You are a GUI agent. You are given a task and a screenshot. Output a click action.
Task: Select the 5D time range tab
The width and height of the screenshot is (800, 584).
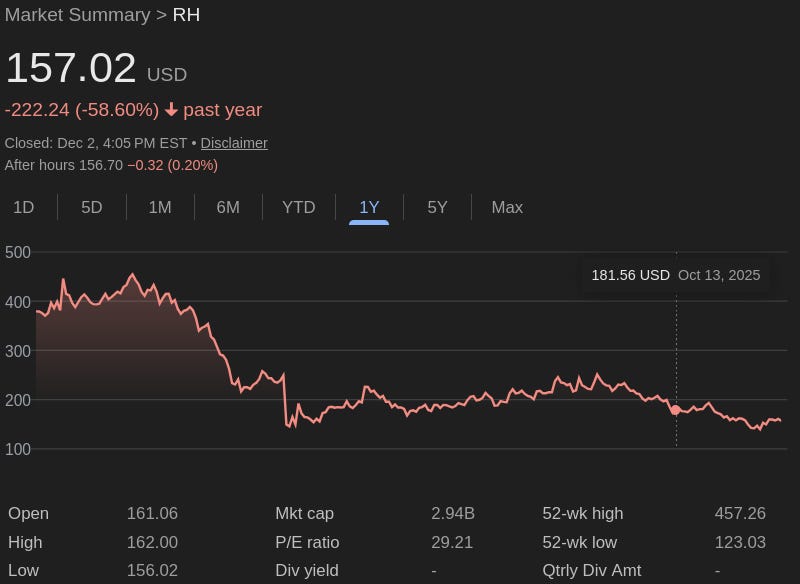point(92,208)
